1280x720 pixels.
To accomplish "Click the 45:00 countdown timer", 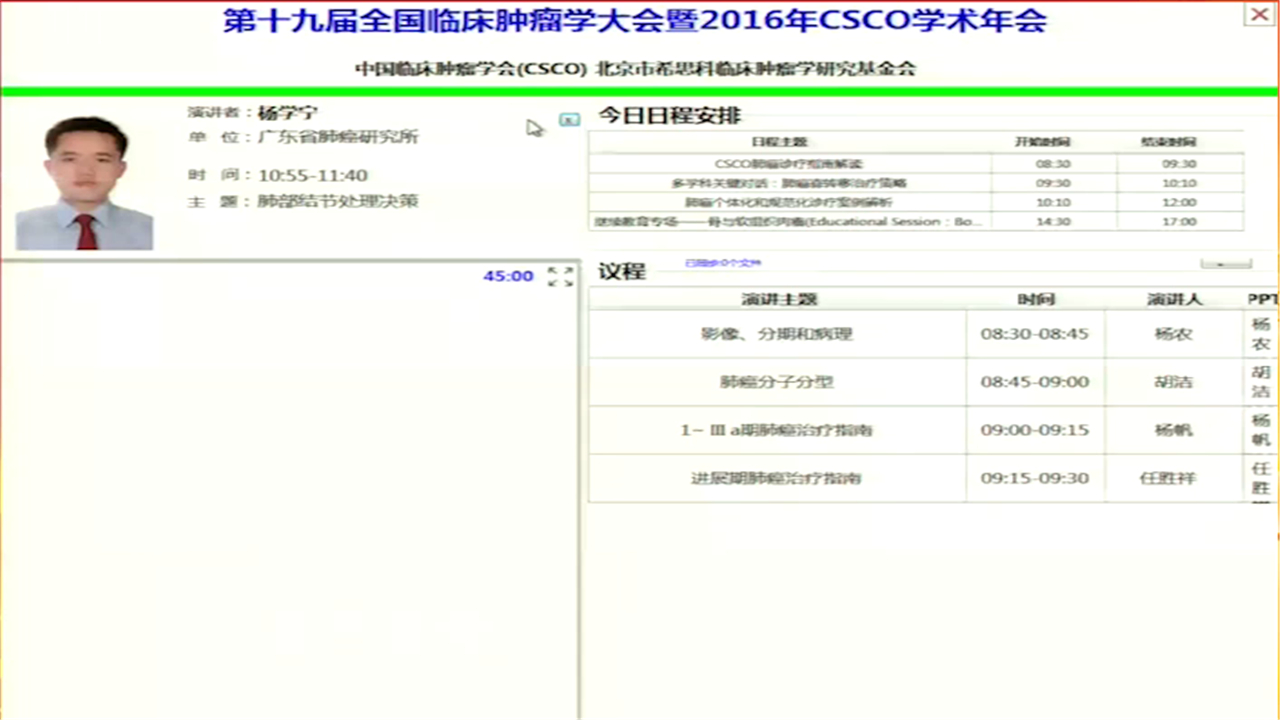I will [x=508, y=276].
